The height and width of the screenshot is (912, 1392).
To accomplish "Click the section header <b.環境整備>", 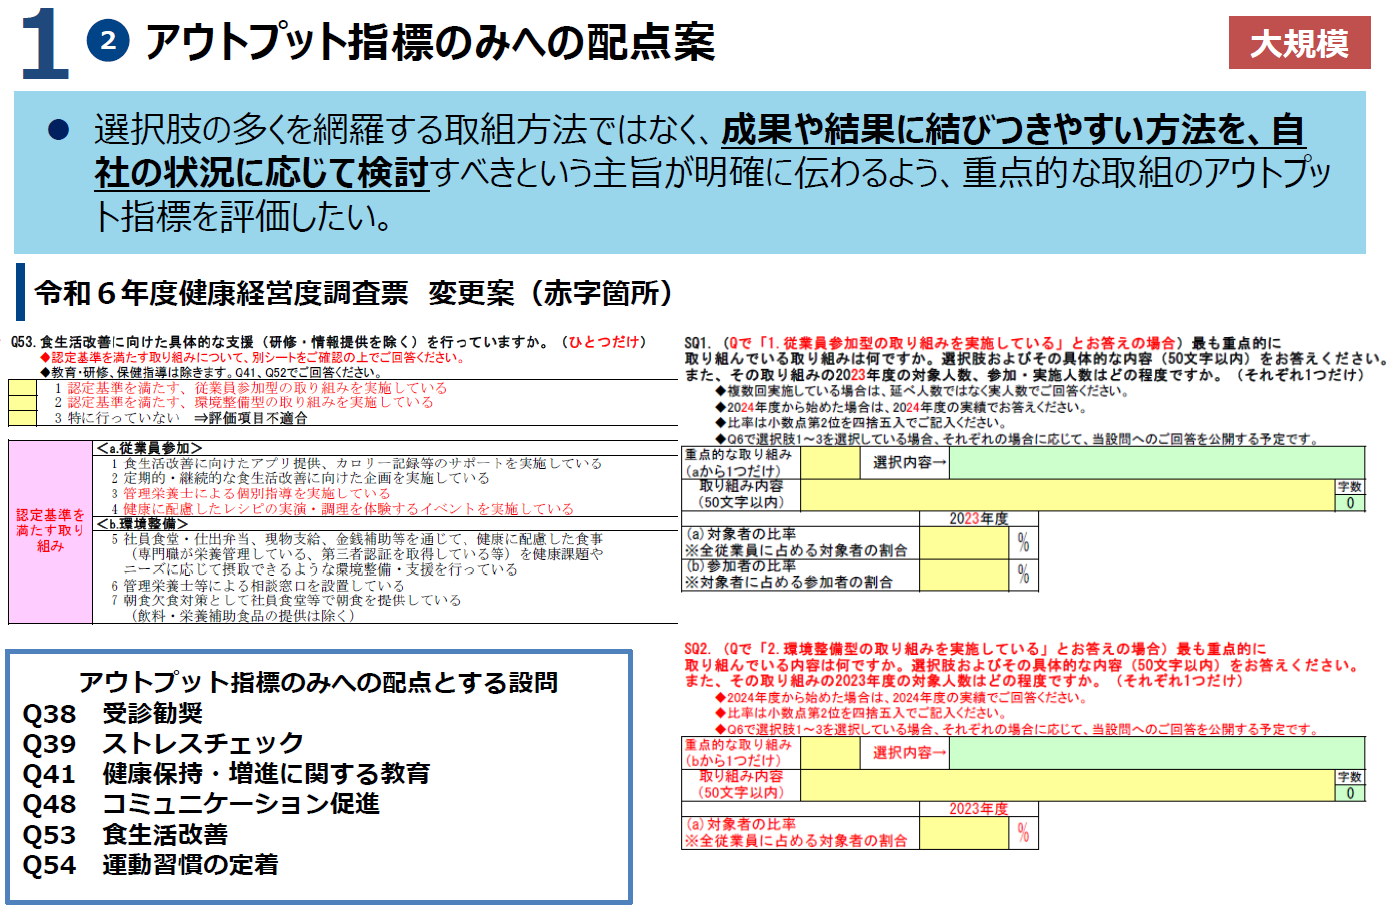I will 142,524.
